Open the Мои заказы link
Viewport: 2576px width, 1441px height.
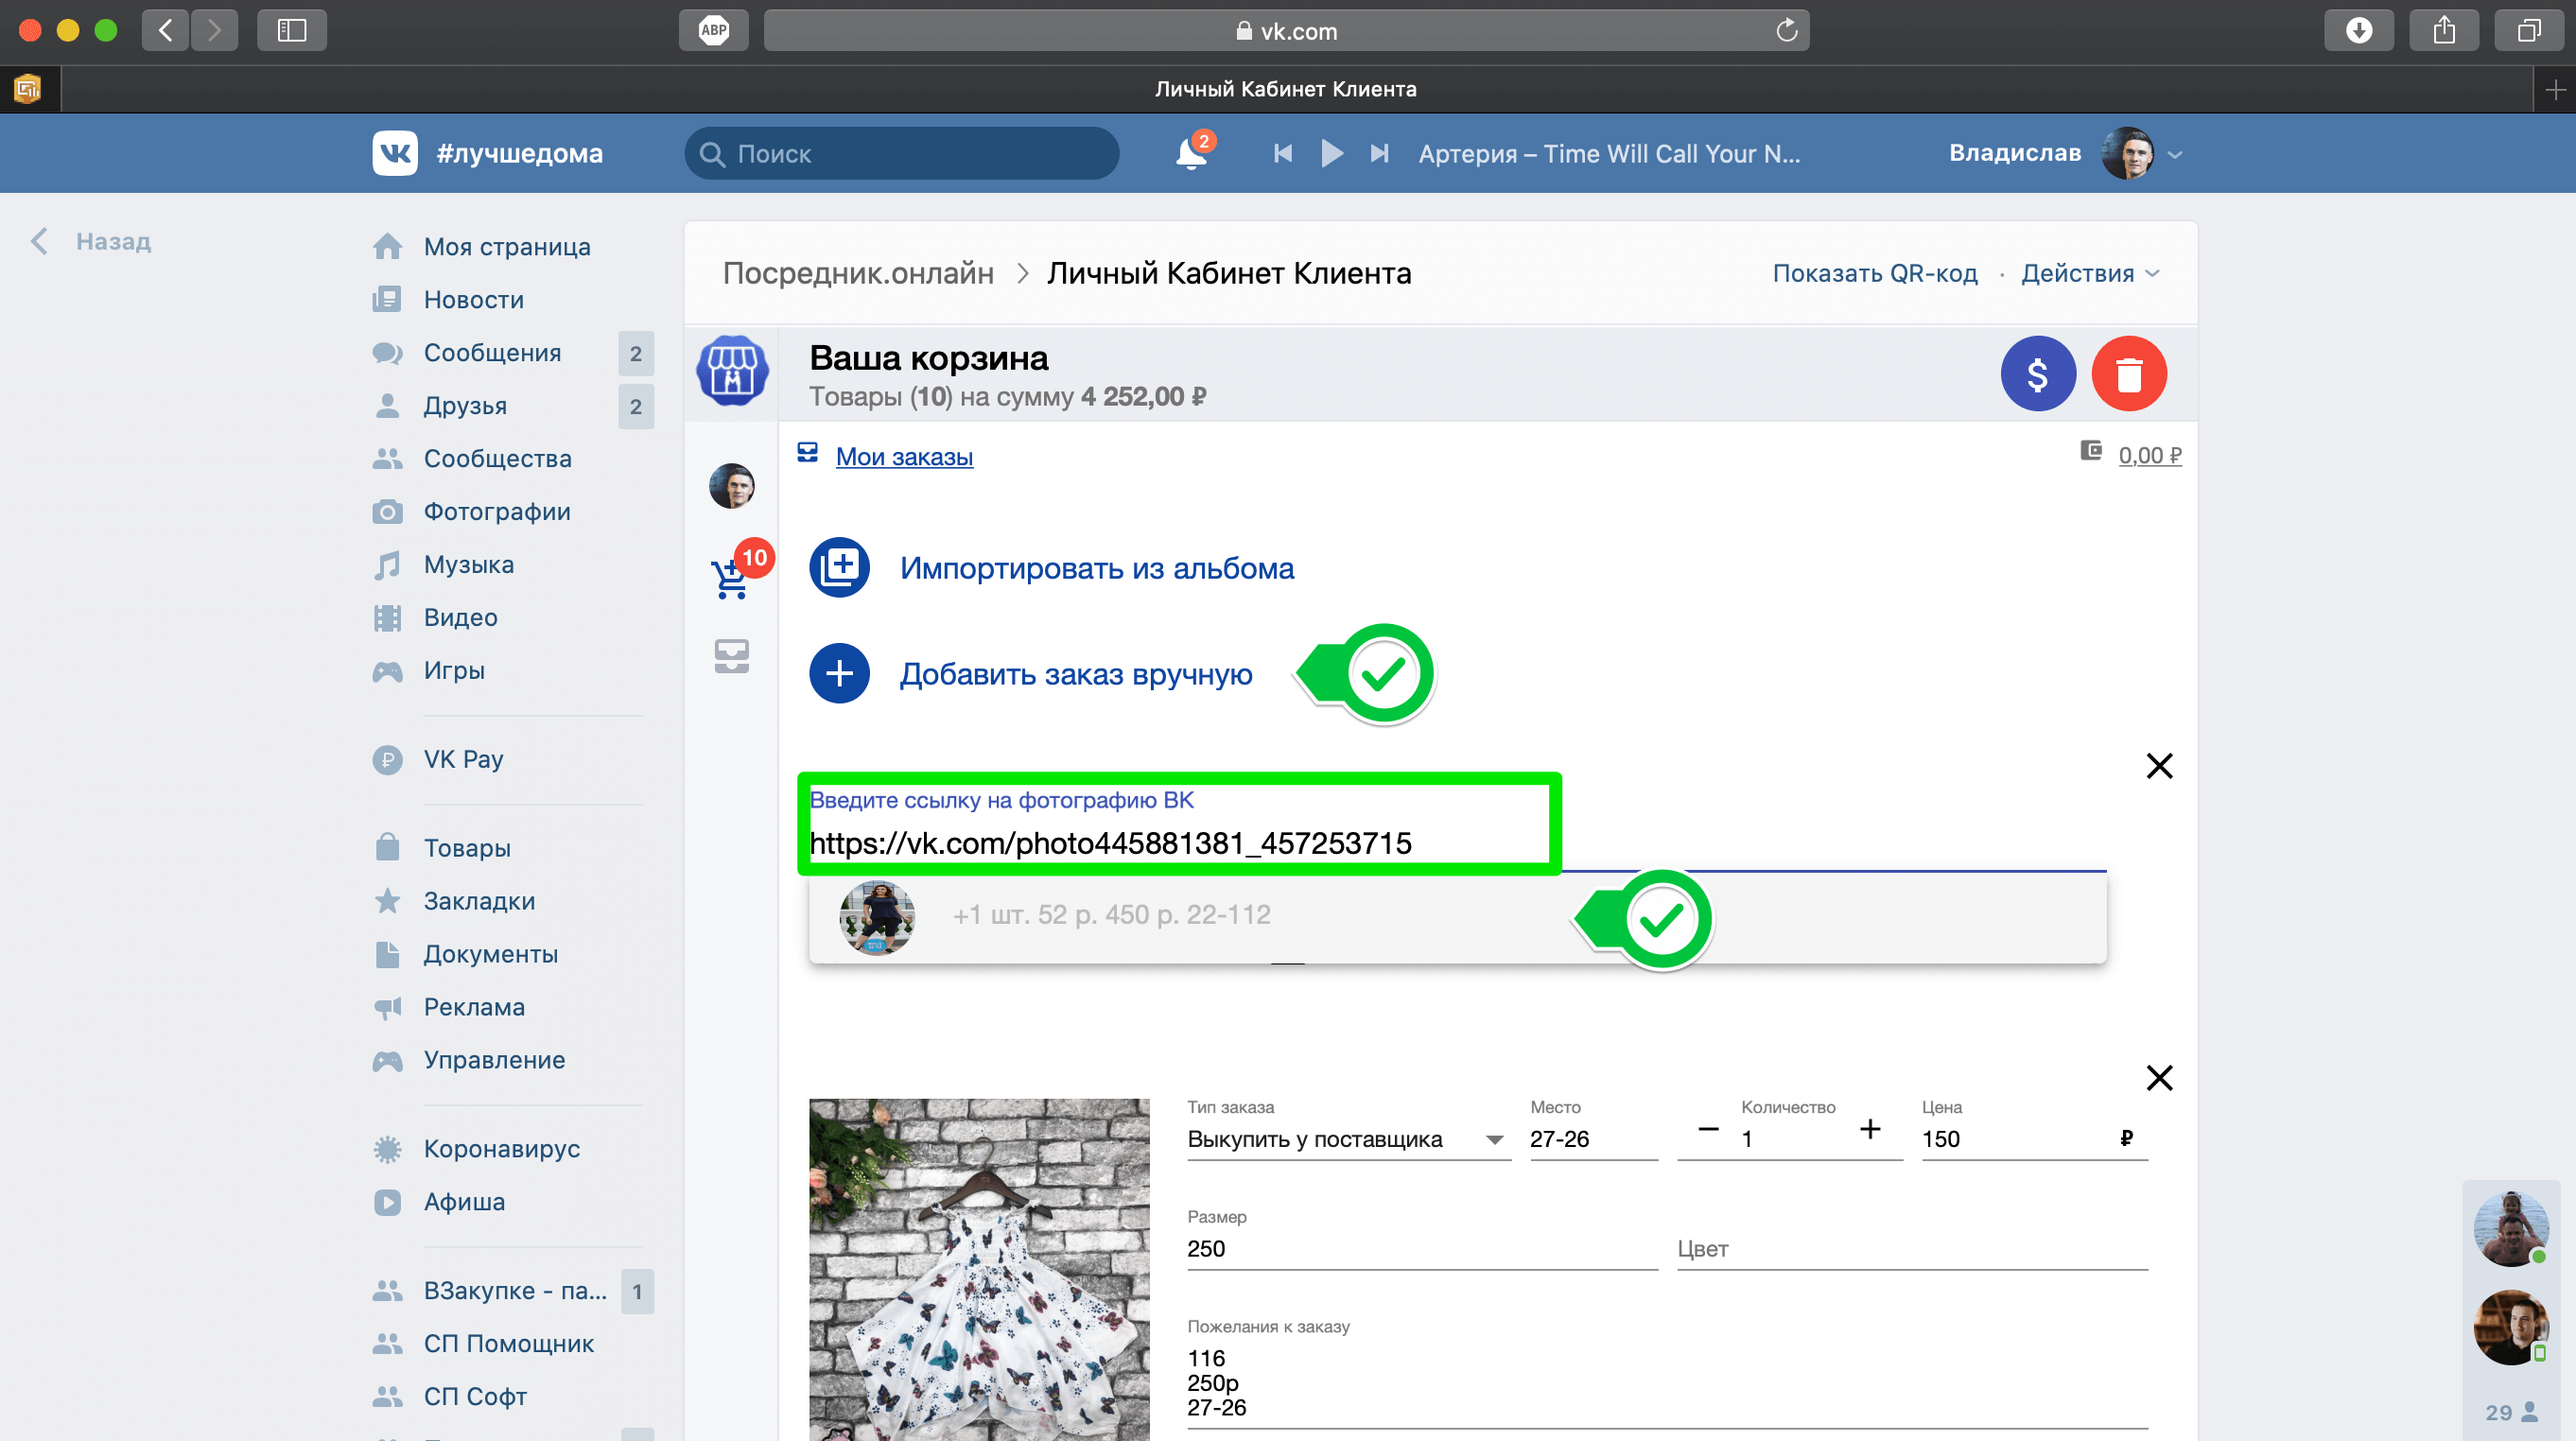(904, 457)
